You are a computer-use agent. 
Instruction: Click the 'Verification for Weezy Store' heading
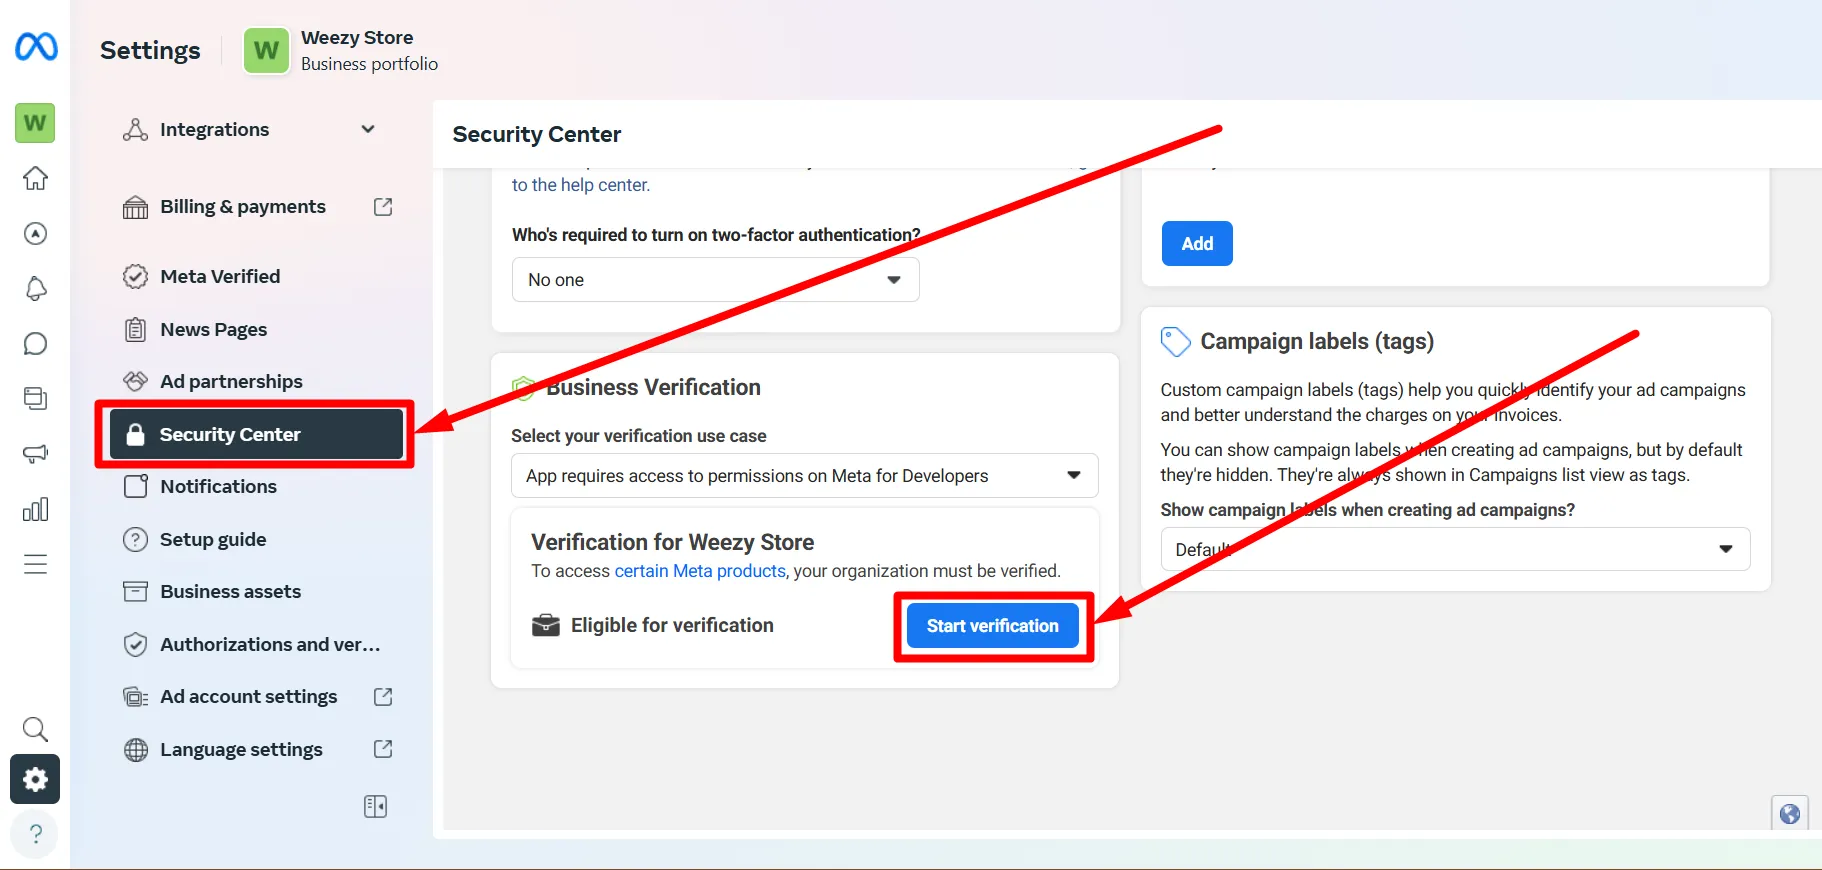click(672, 542)
